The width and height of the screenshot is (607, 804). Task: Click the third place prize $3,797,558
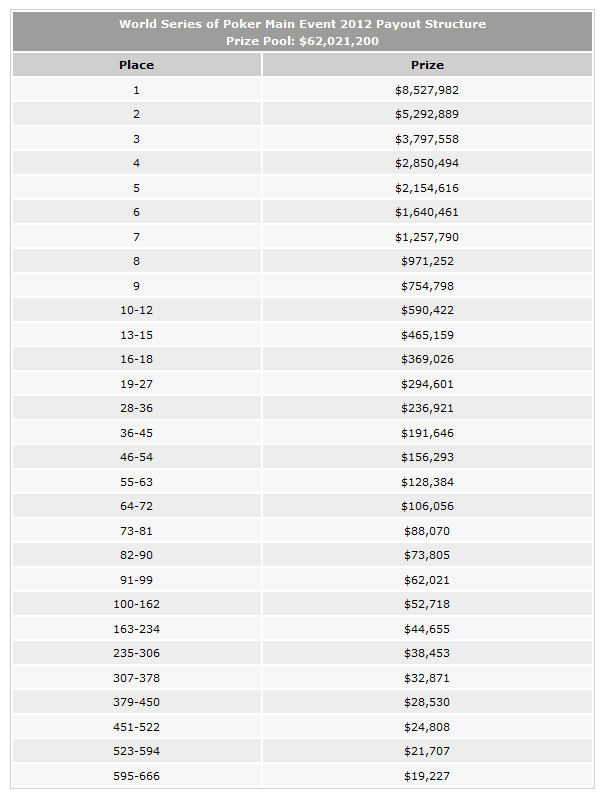427,139
